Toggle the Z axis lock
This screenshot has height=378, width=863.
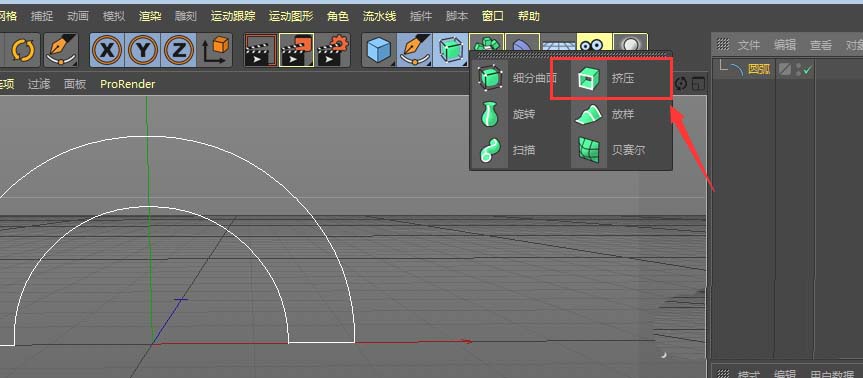click(x=179, y=51)
